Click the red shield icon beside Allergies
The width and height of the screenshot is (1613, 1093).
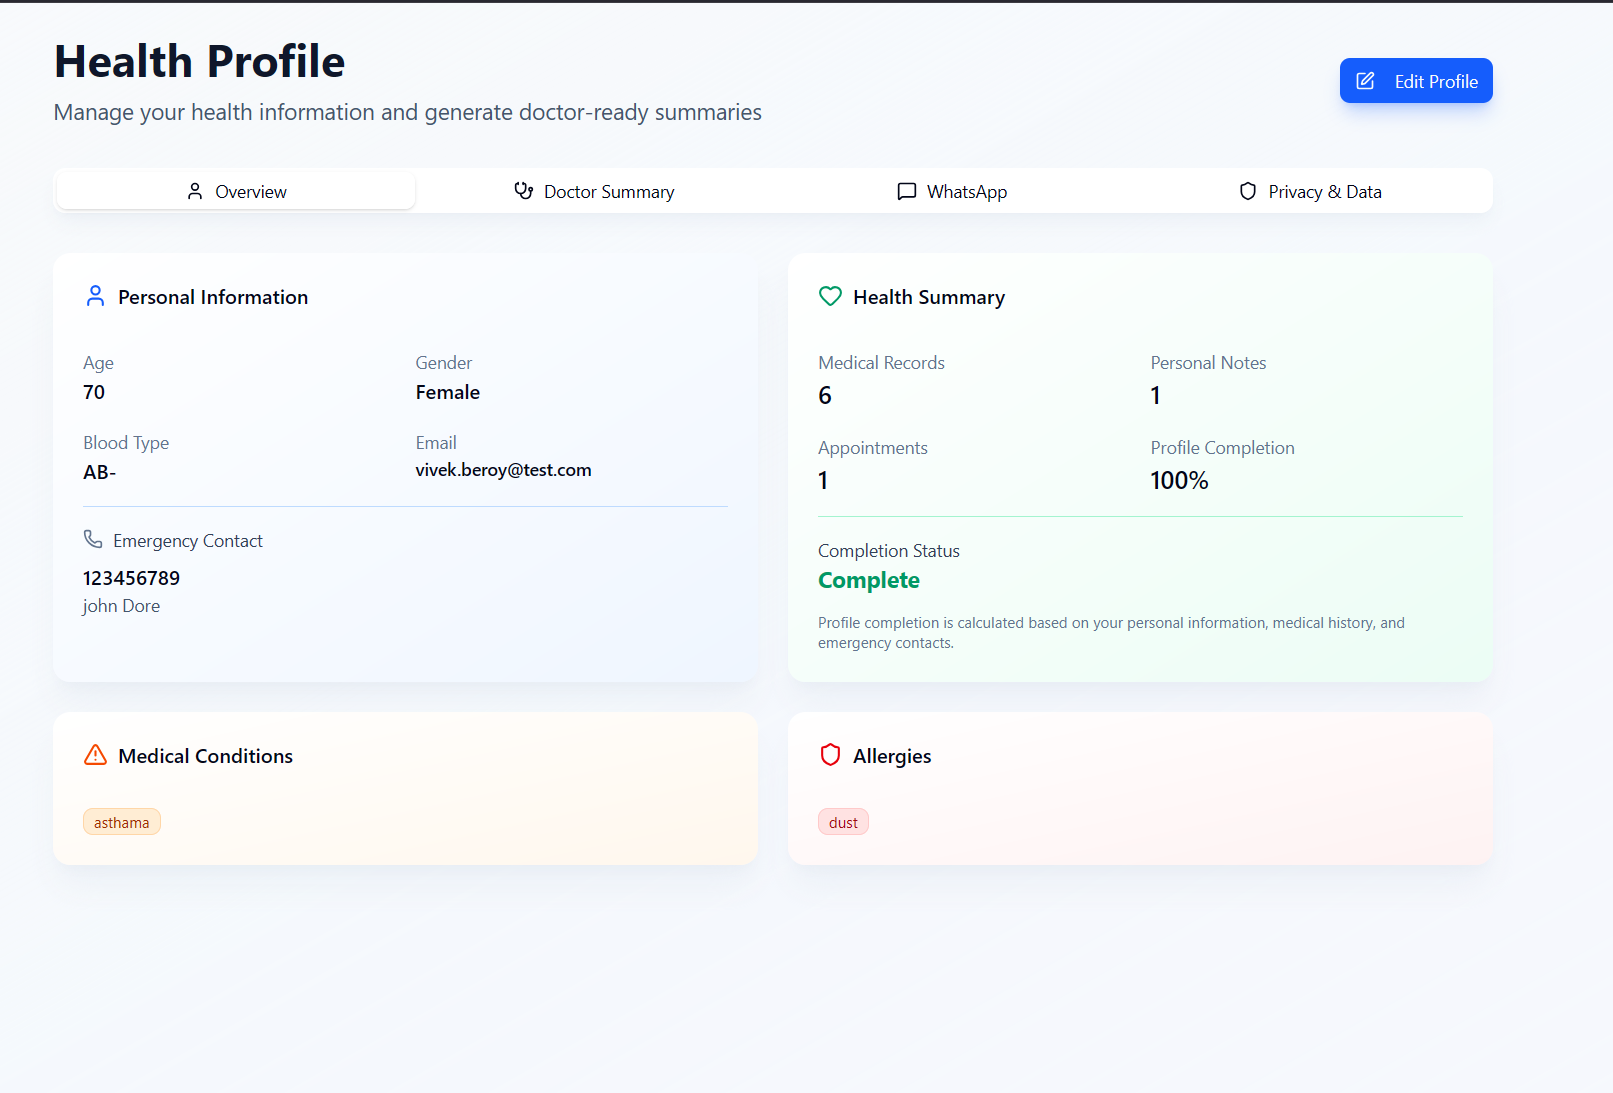[830, 755]
